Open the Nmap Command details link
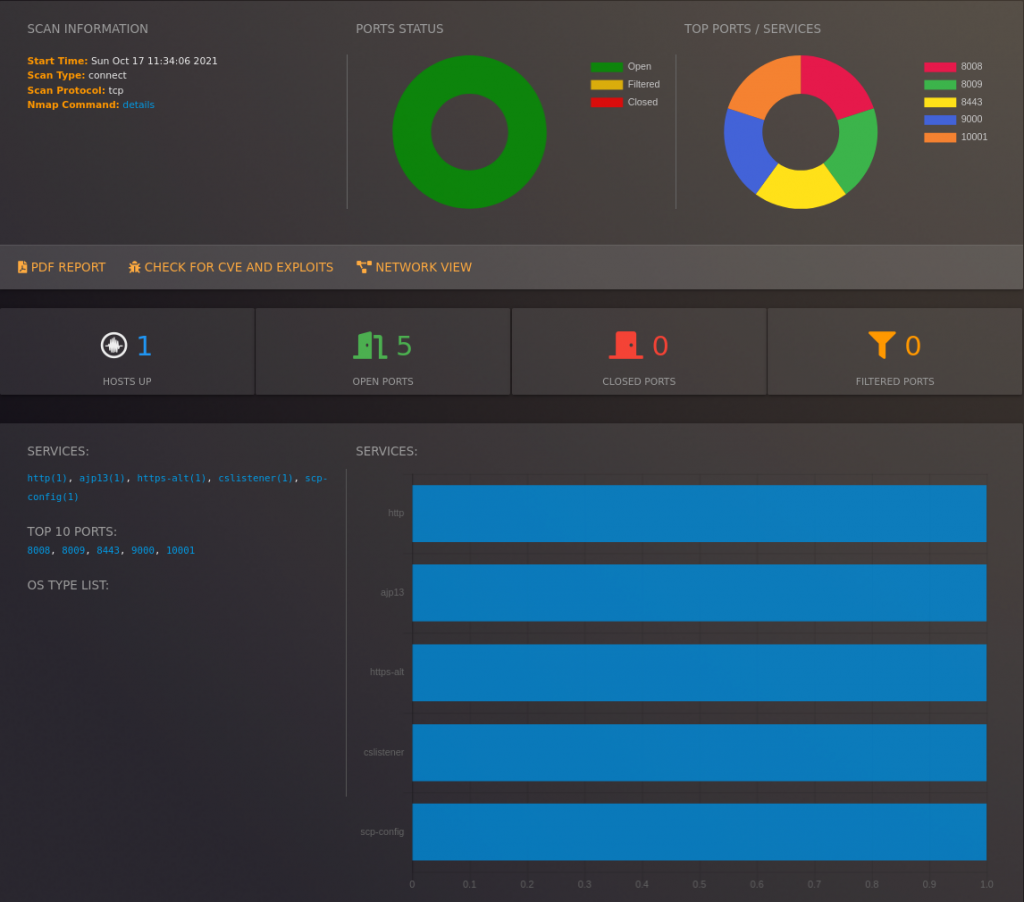Screen dimensions: 1024x902 (138, 105)
